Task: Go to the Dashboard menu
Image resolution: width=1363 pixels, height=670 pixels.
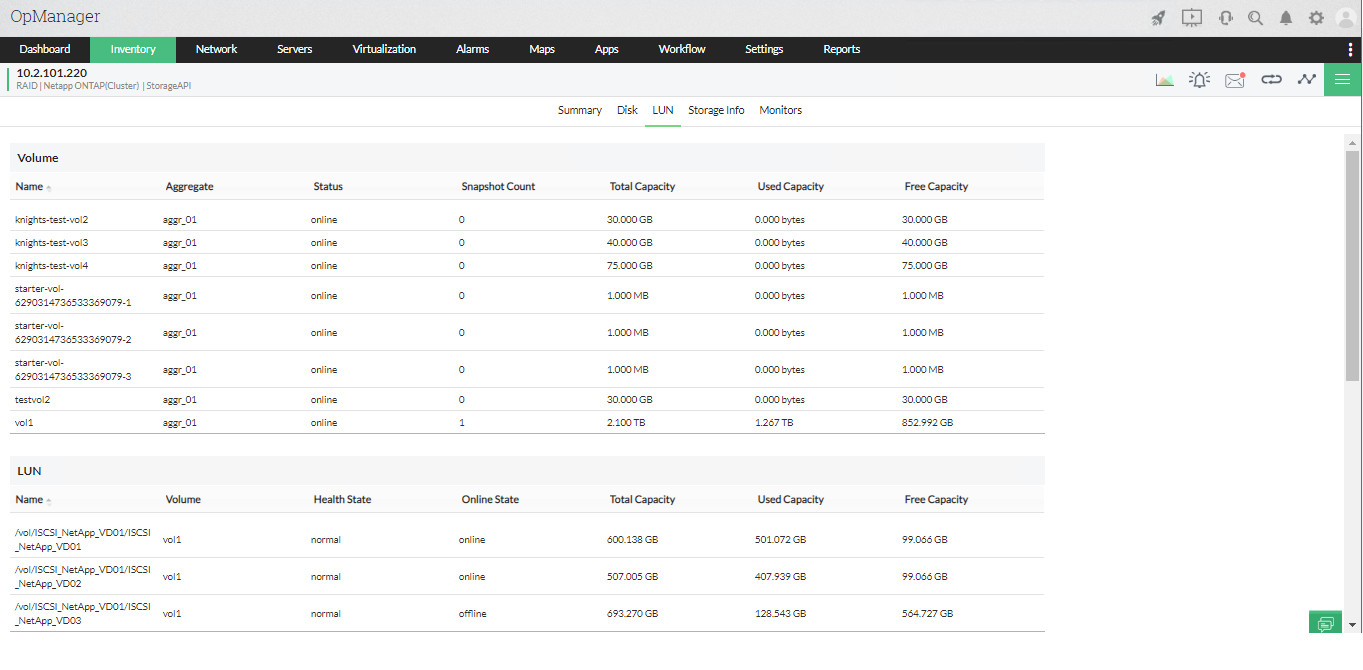Action: pyautogui.click(x=45, y=49)
